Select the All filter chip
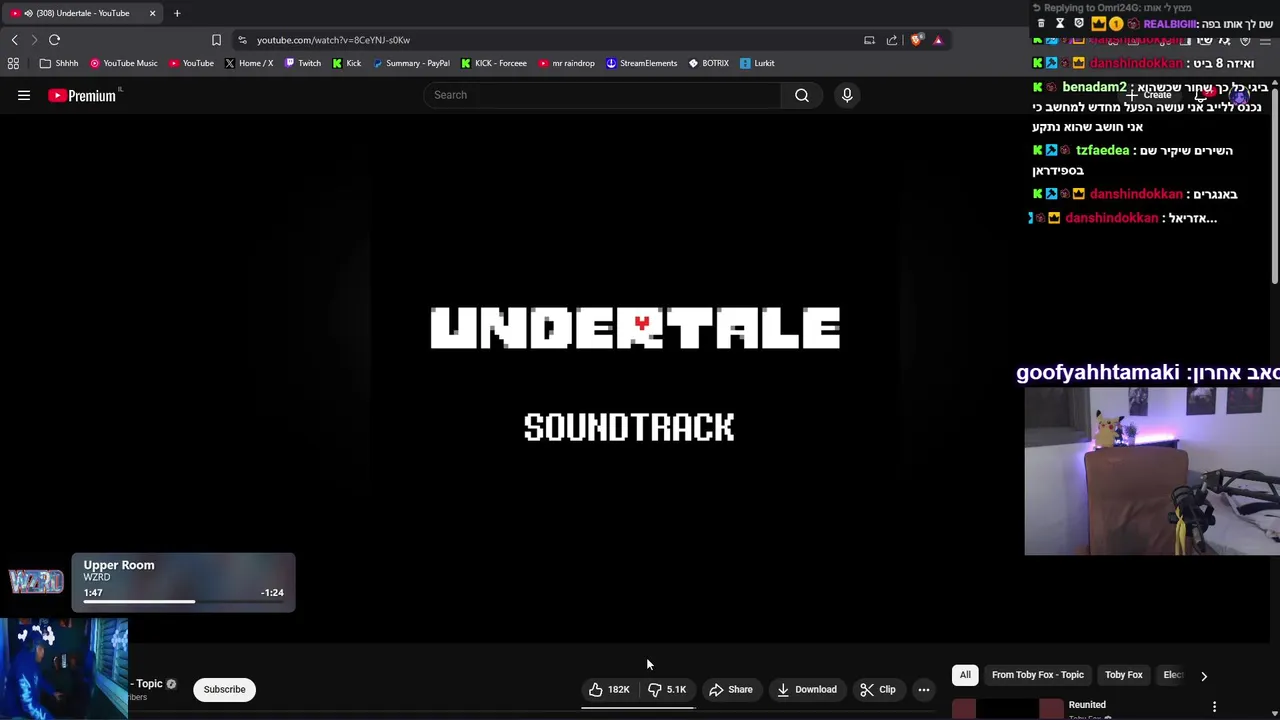 [965, 675]
